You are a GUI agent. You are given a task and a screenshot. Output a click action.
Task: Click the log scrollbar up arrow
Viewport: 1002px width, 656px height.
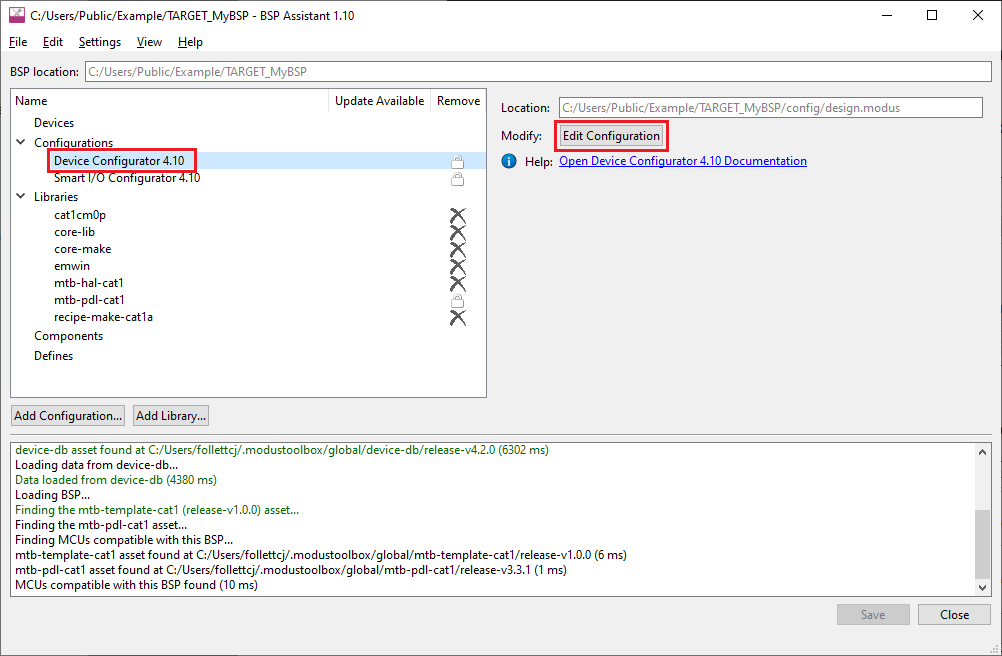coord(982,452)
